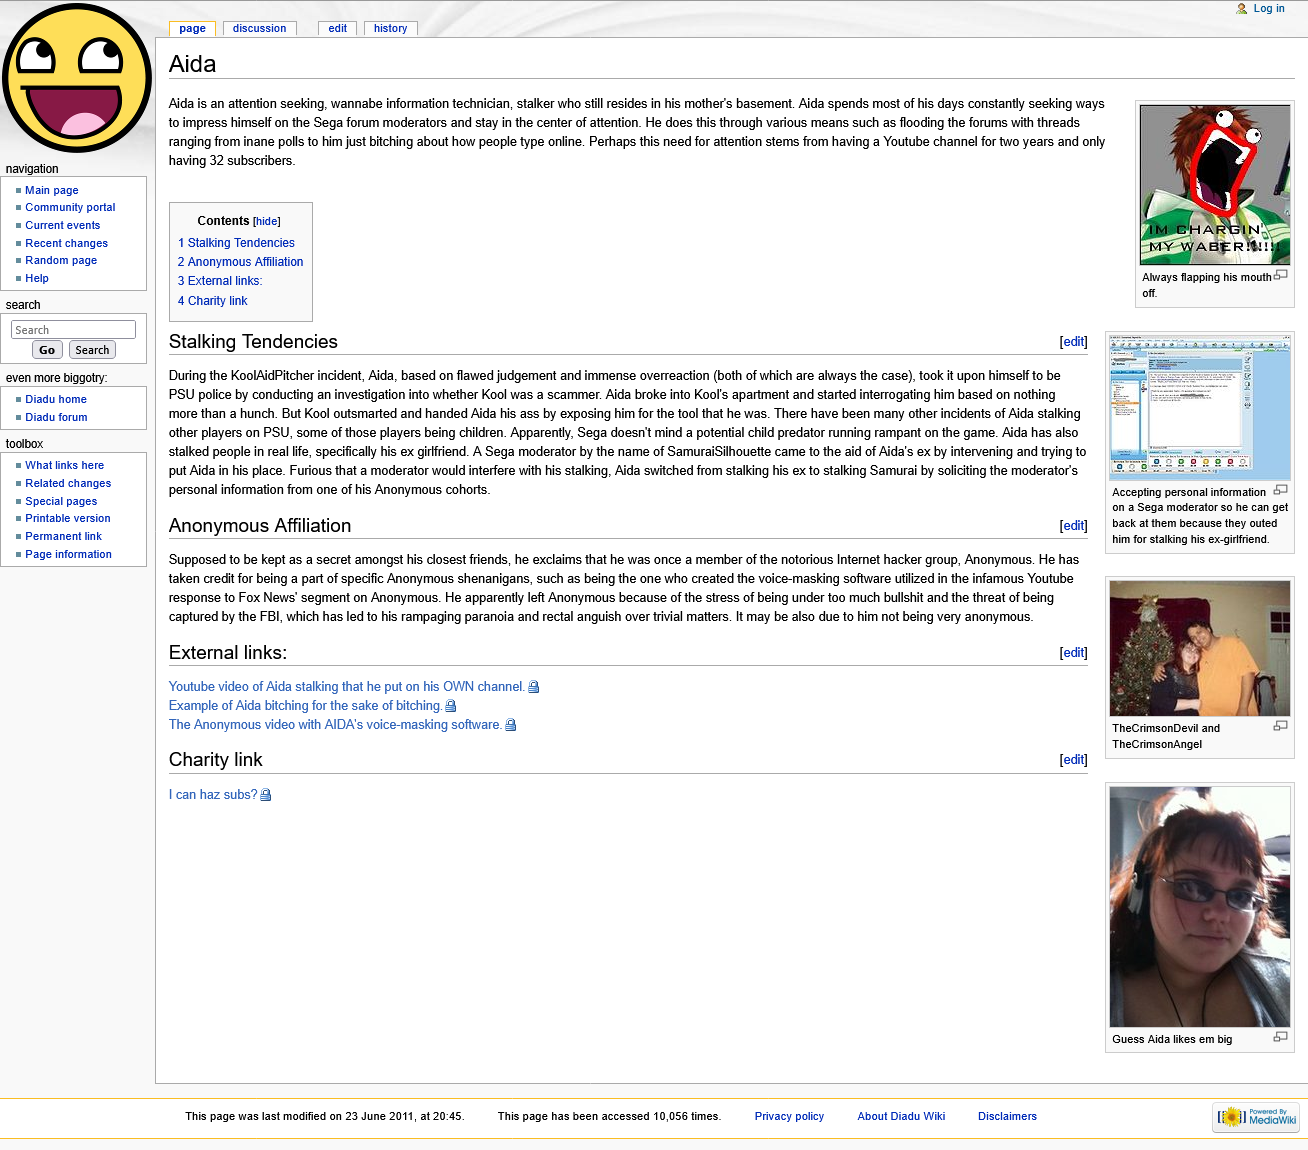Open Disclaimers footer link
The width and height of the screenshot is (1308, 1150).
1007,1117
